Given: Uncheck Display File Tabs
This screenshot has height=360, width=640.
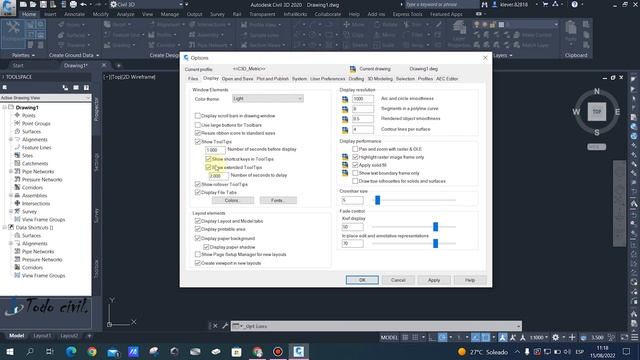Looking at the screenshot, I should [198, 192].
